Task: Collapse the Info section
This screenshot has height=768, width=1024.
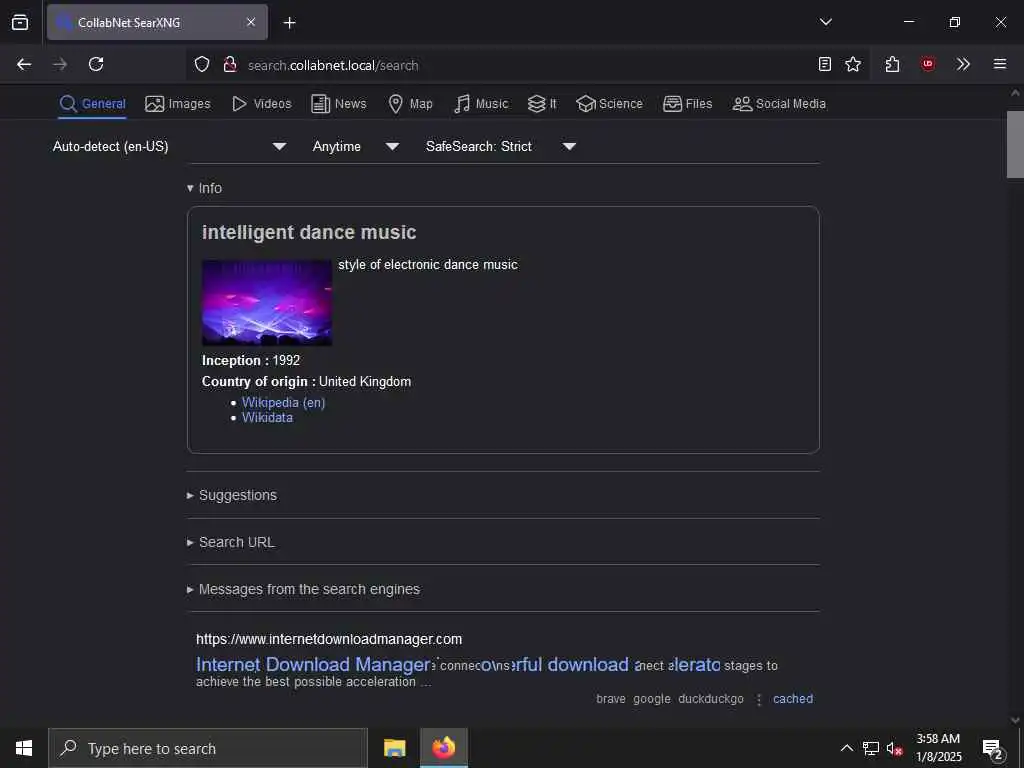Action: point(204,188)
